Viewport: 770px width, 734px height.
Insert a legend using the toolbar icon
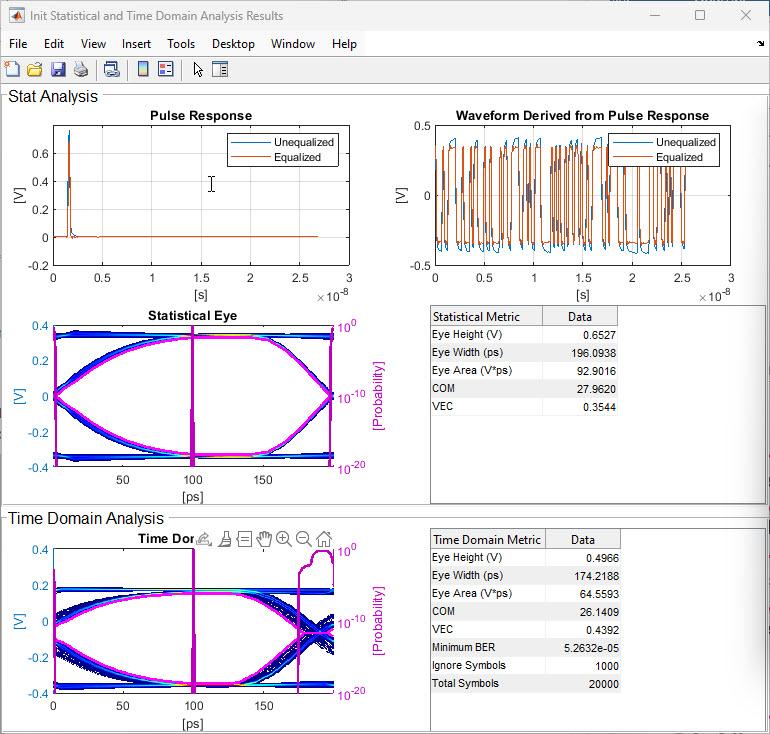tap(166, 69)
